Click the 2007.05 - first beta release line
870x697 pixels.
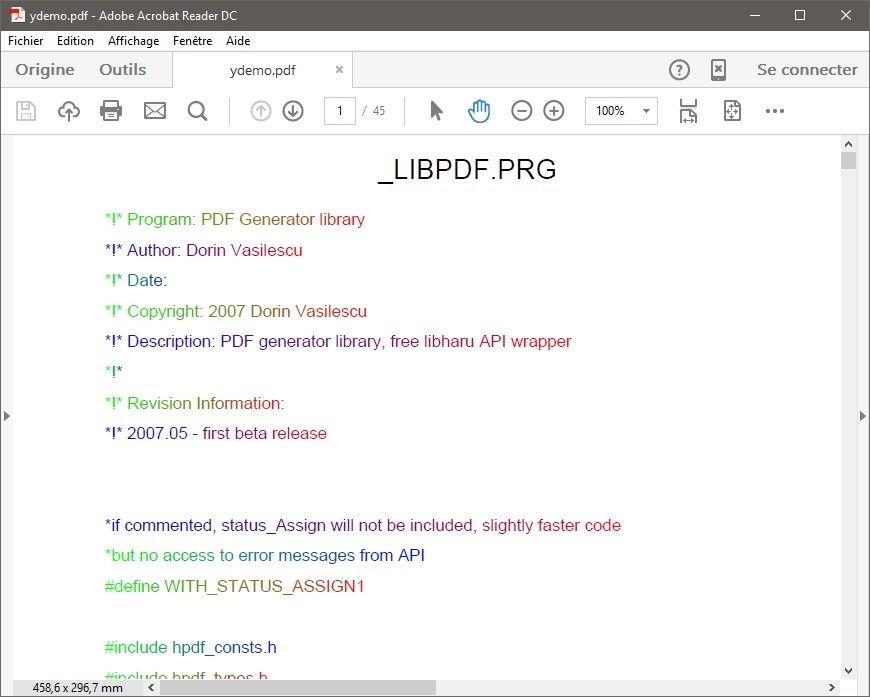point(216,433)
